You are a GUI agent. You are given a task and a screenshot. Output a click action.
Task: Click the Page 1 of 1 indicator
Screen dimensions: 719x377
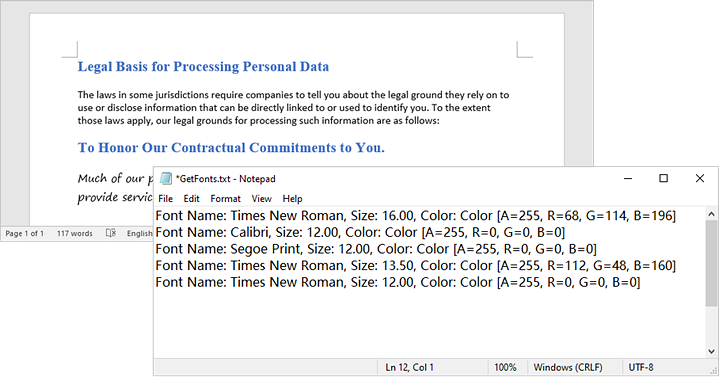point(24,233)
